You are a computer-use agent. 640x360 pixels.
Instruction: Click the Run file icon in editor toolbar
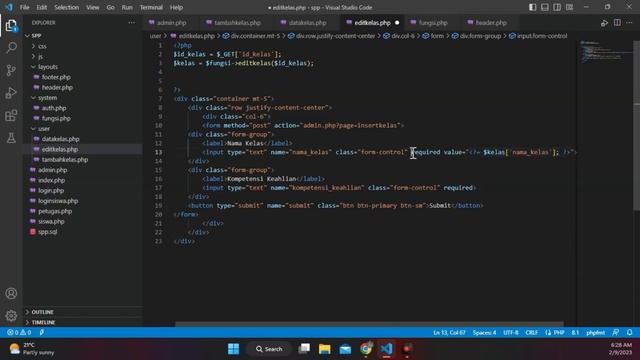tap(604, 23)
